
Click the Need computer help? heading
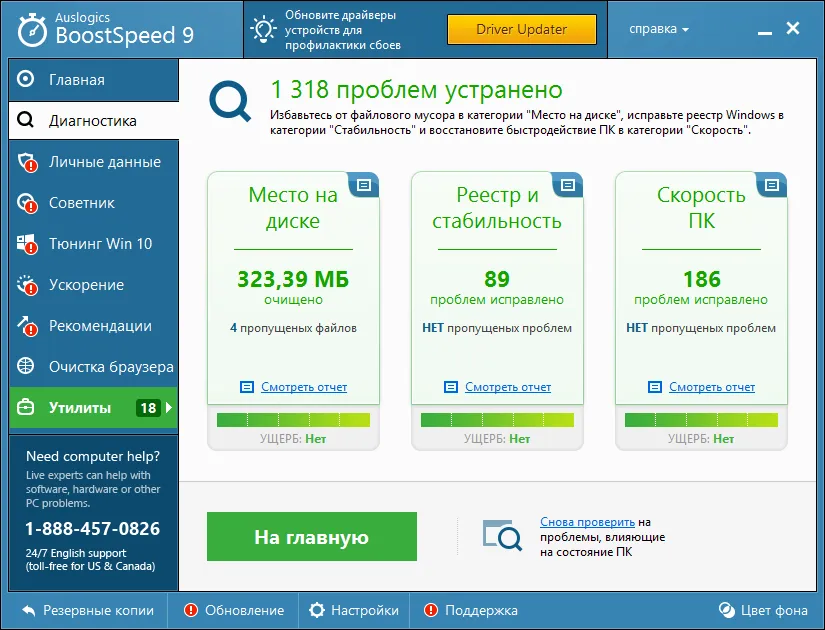tap(93, 456)
